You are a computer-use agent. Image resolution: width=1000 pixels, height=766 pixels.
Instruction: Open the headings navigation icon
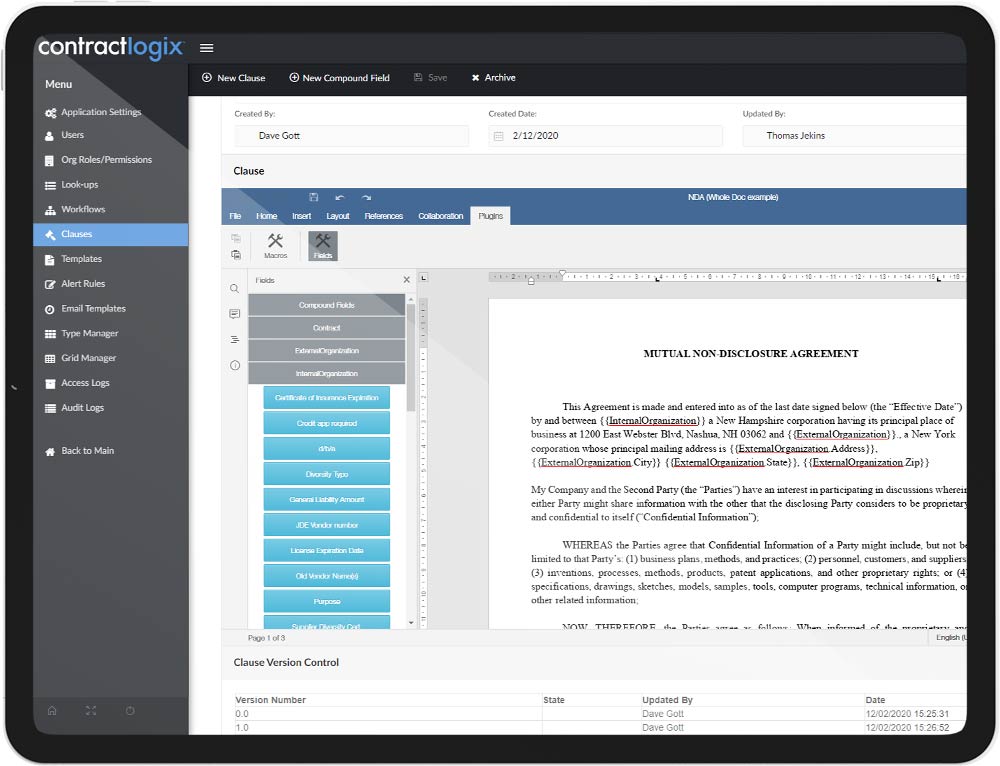coord(235,339)
